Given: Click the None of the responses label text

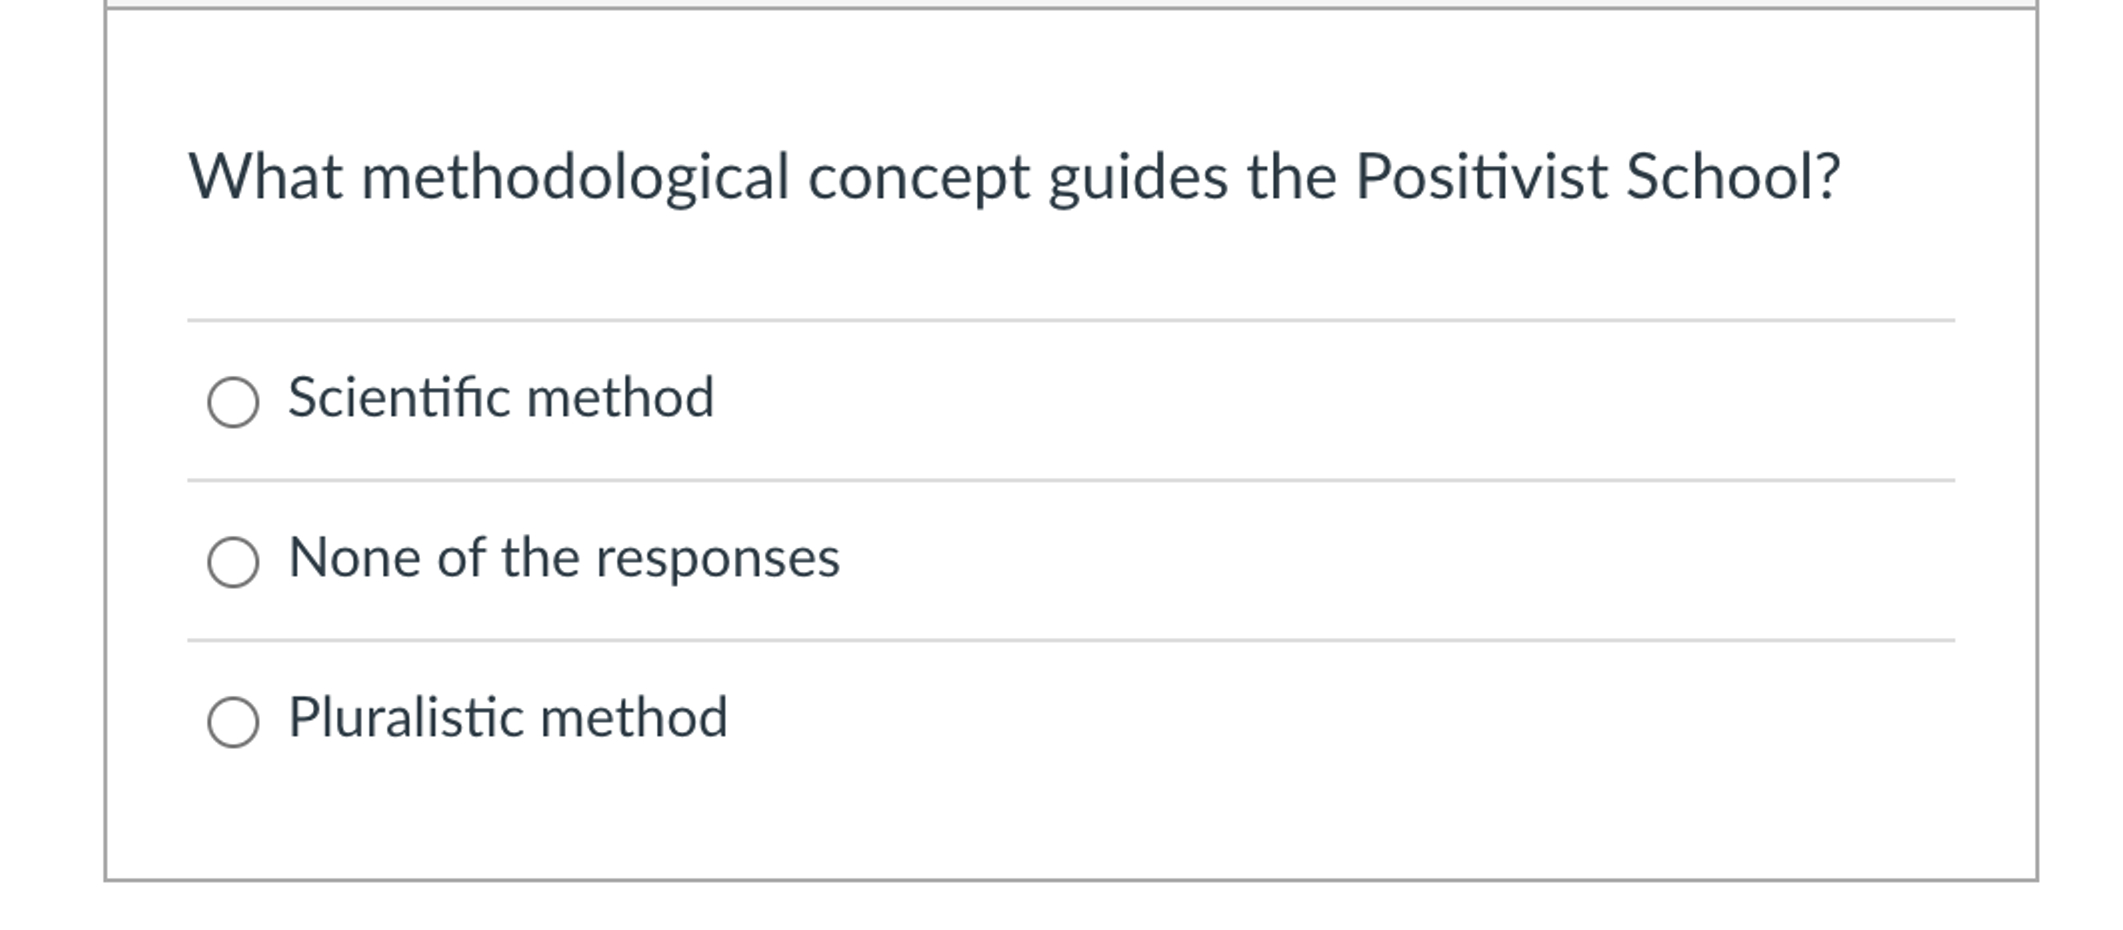Looking at the screenshot, I should click(x=563, y=560).
